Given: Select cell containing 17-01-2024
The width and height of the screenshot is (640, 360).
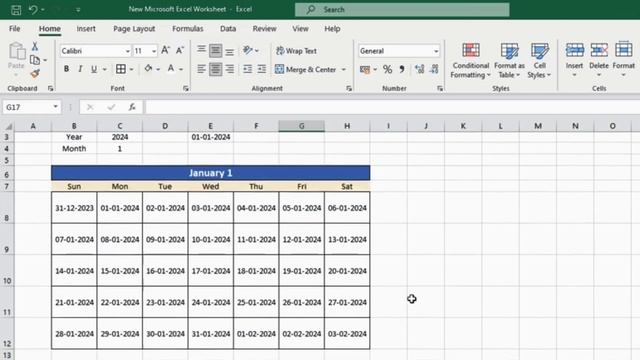Looking at the screenshot, I should tap(211, 271).
